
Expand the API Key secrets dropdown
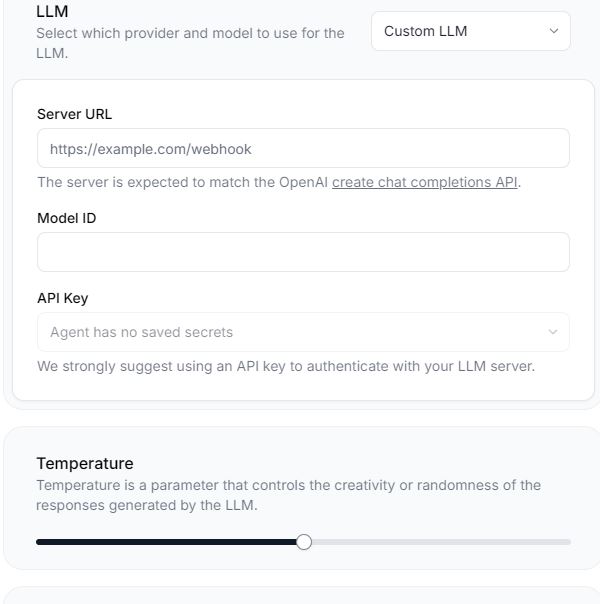click(303, 332)
